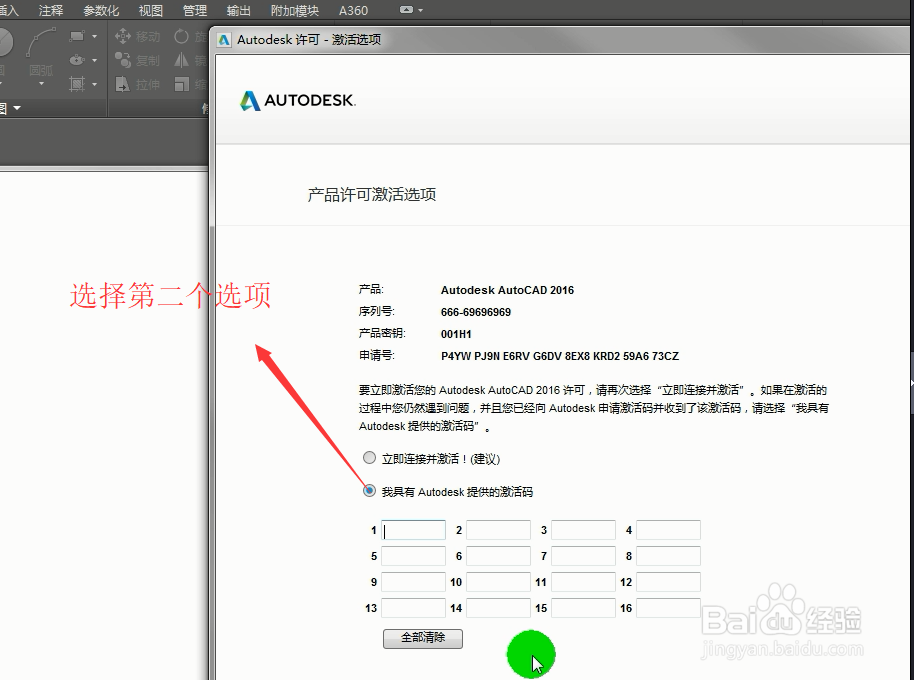Click the Autodesk logo in dialog header
Image resolution: width=914 pixels, height=680 pixels.
coord(297,100)
